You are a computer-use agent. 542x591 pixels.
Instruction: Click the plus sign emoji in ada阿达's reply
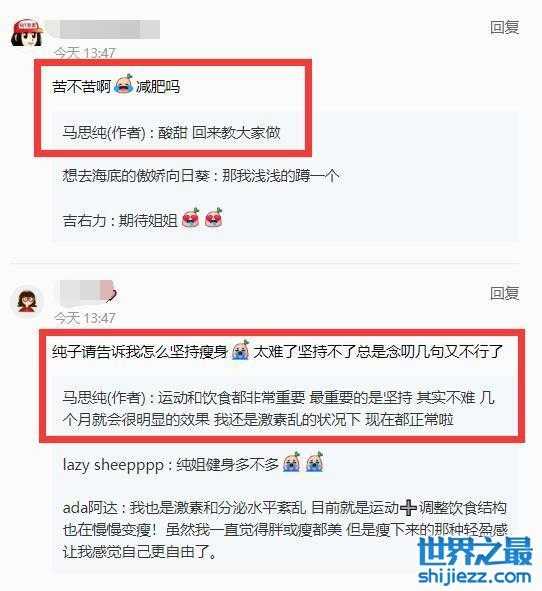pos(408,507)
